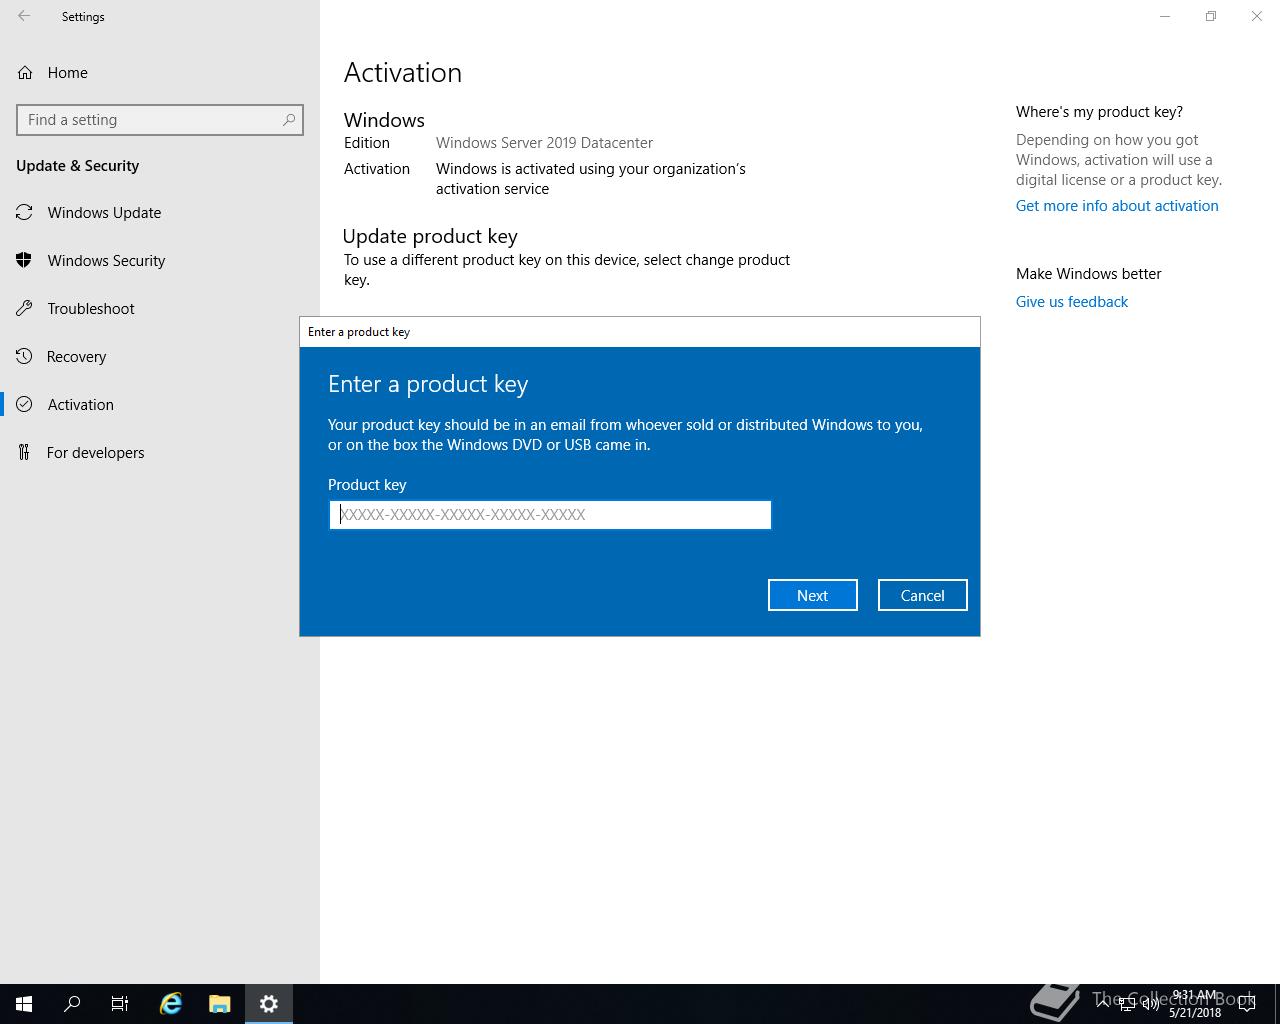Click the Activation checkmark icon
The width and height of the screenshot is (1280, 1024).
(x=24, y=404)
